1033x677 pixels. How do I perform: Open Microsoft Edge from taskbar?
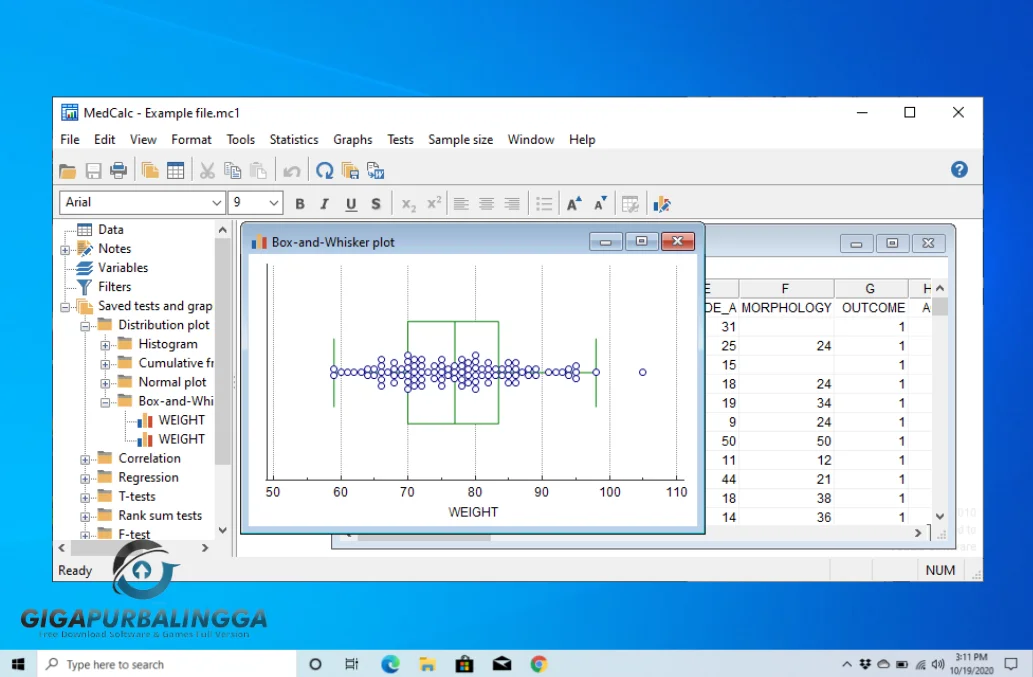tap(390, 664)
